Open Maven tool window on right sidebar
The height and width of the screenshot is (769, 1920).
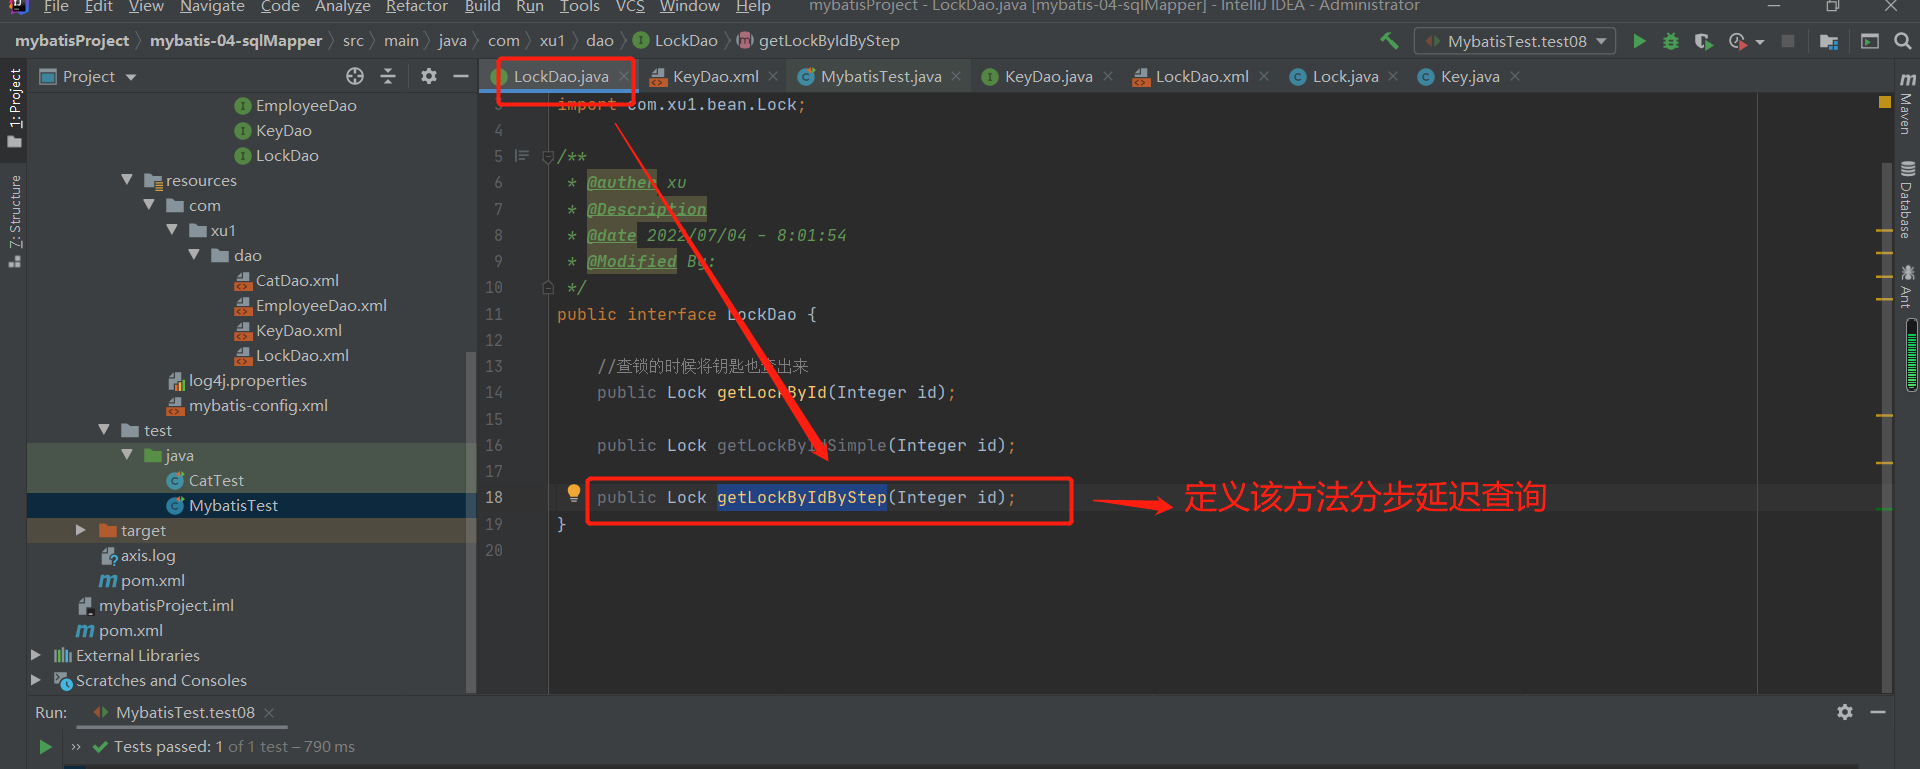1907,104
